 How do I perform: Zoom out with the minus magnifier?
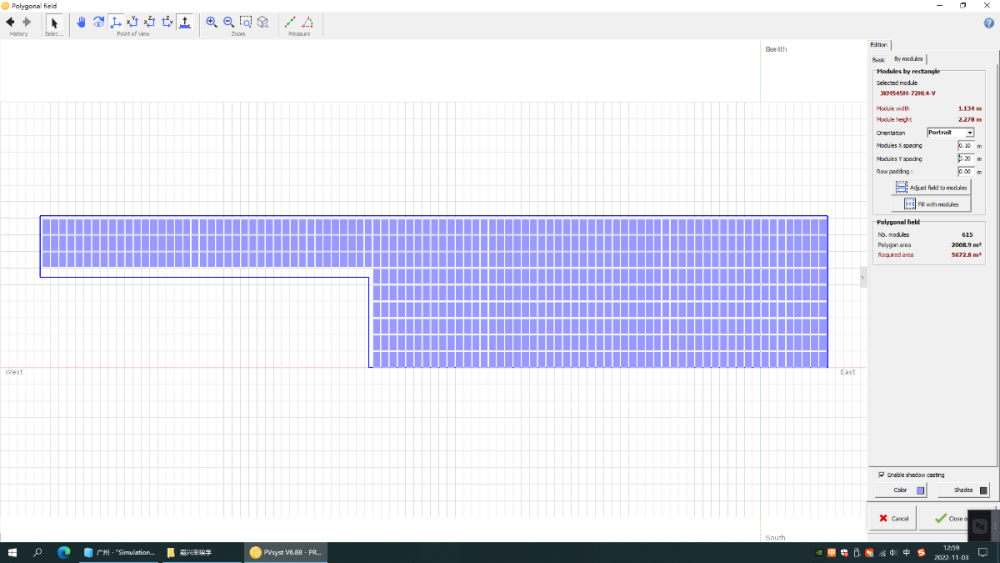click(228, 22)
